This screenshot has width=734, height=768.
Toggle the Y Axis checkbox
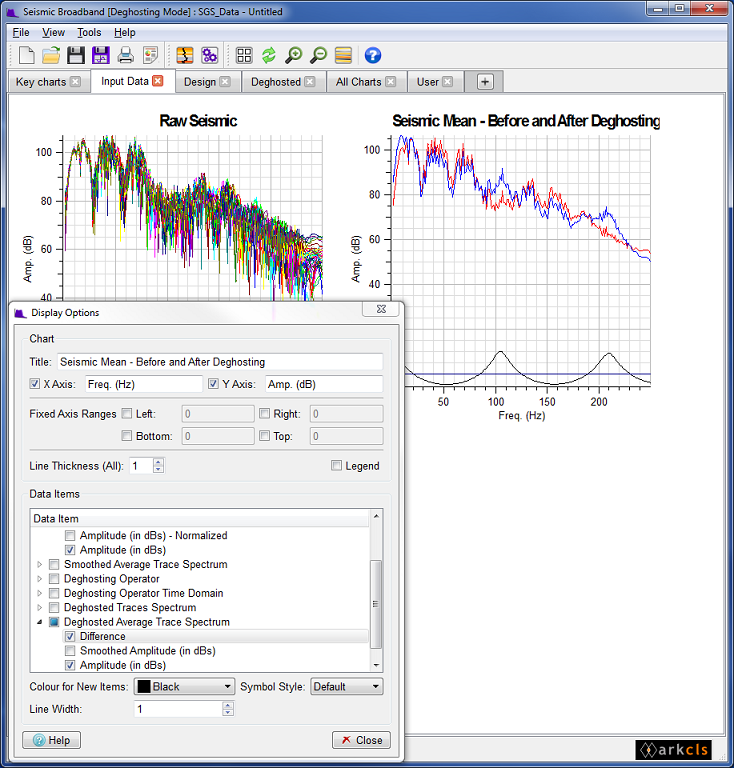[213, 384]
